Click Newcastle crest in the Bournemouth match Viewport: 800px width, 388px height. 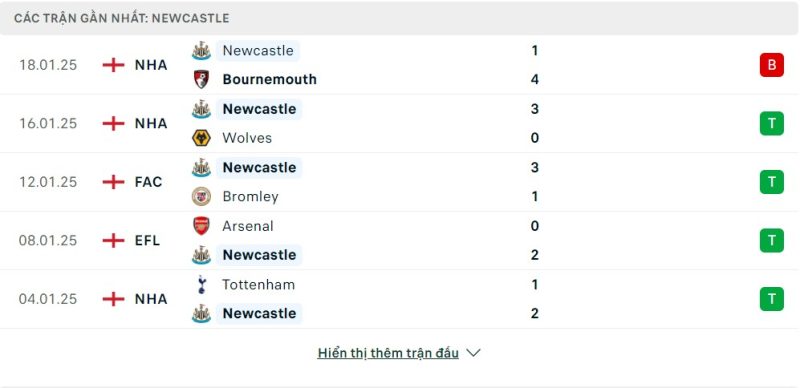pyautogui.click(x=201, y=51)
